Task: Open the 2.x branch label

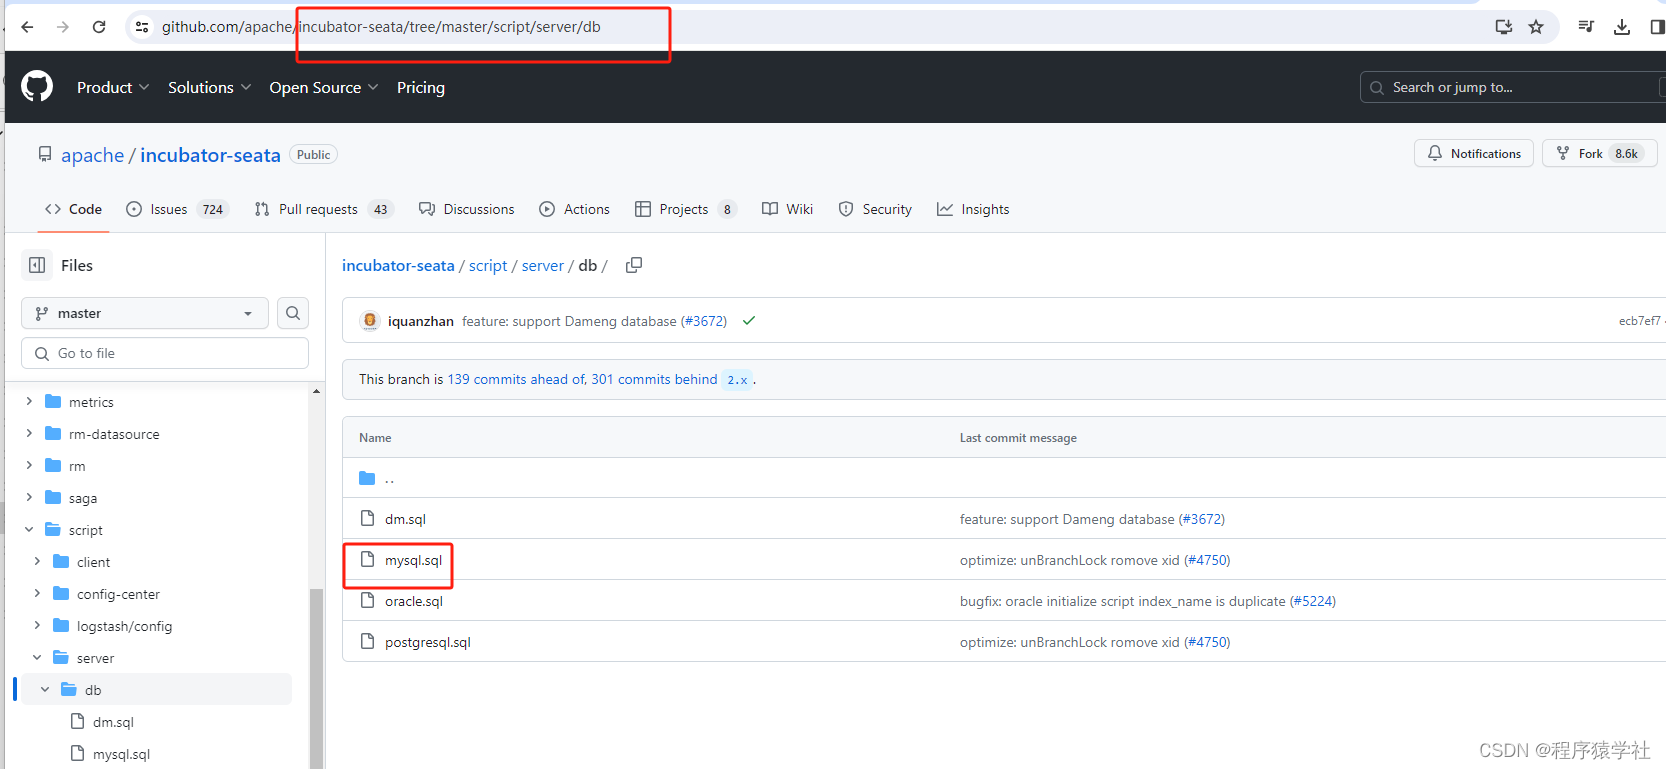Action: click(x=737, y=380)
